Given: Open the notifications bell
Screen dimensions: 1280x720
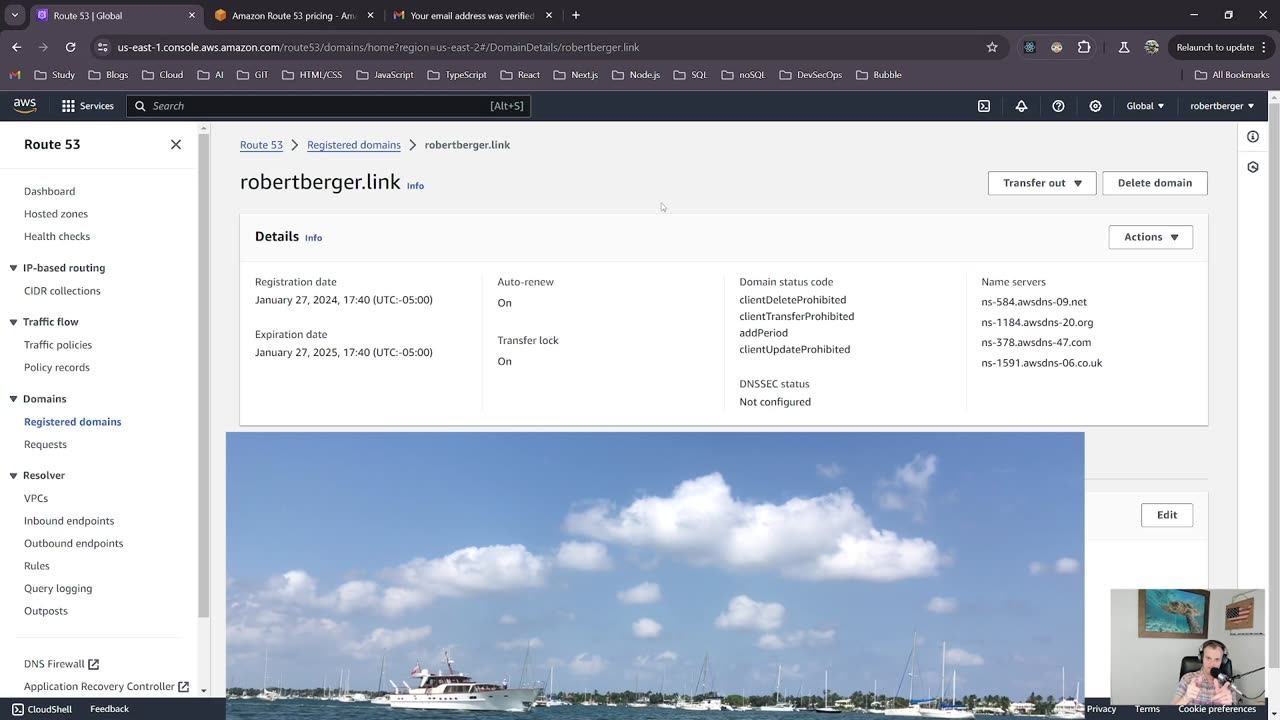Looking at the screenshot, I should tap(1021, 106).
